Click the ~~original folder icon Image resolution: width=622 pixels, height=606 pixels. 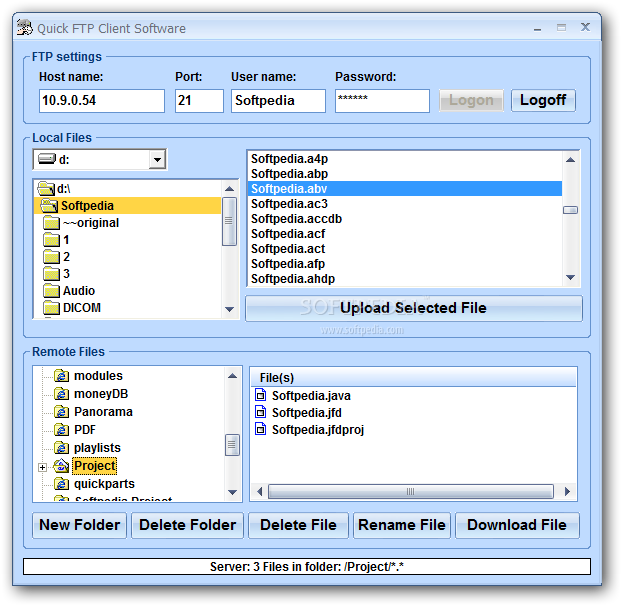tap(52, 222)
